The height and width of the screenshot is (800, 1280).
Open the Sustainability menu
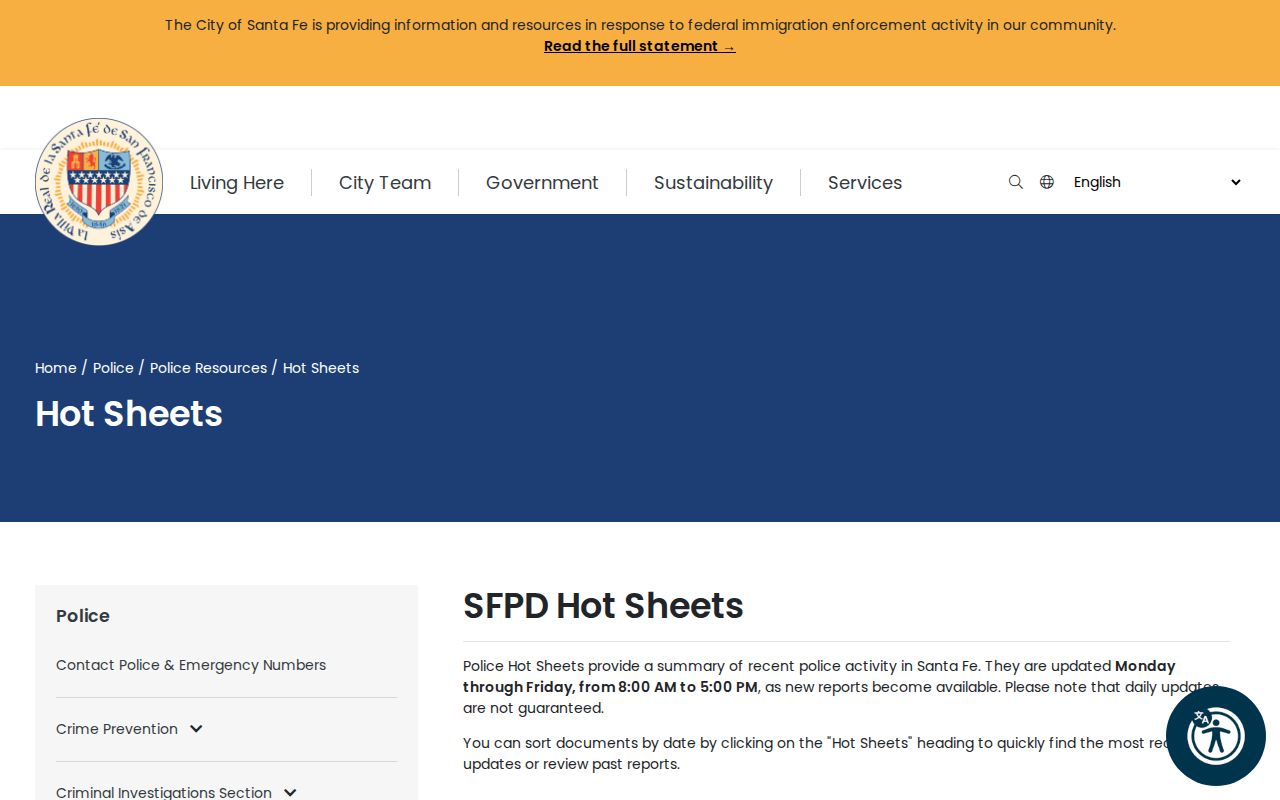point(713,183)
